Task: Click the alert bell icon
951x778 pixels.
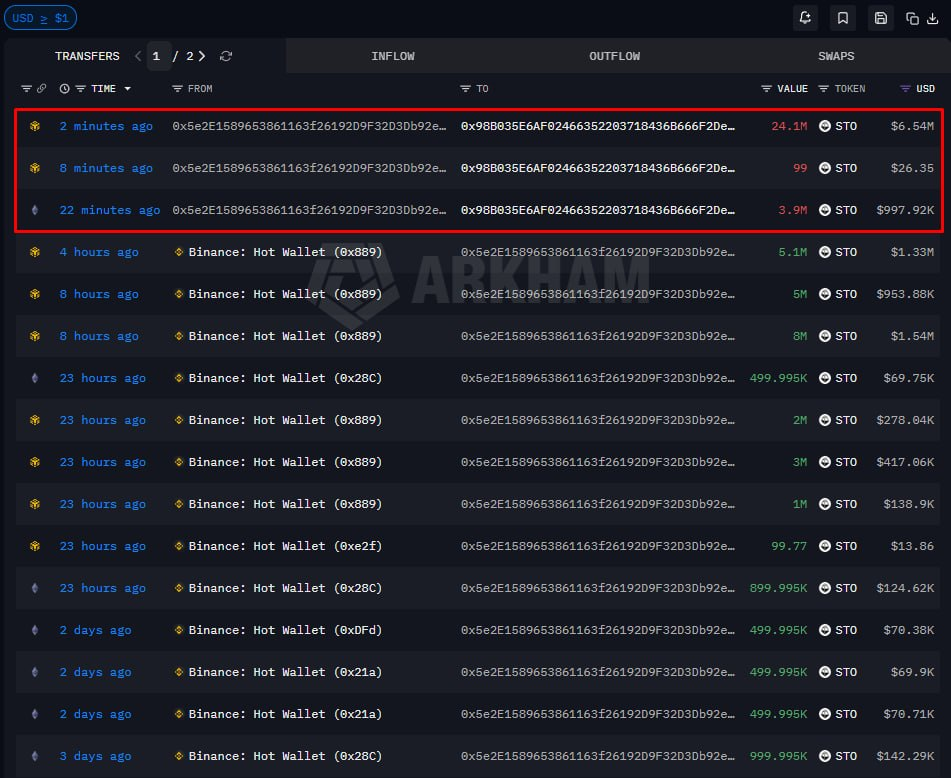Action: pos(805,18)
